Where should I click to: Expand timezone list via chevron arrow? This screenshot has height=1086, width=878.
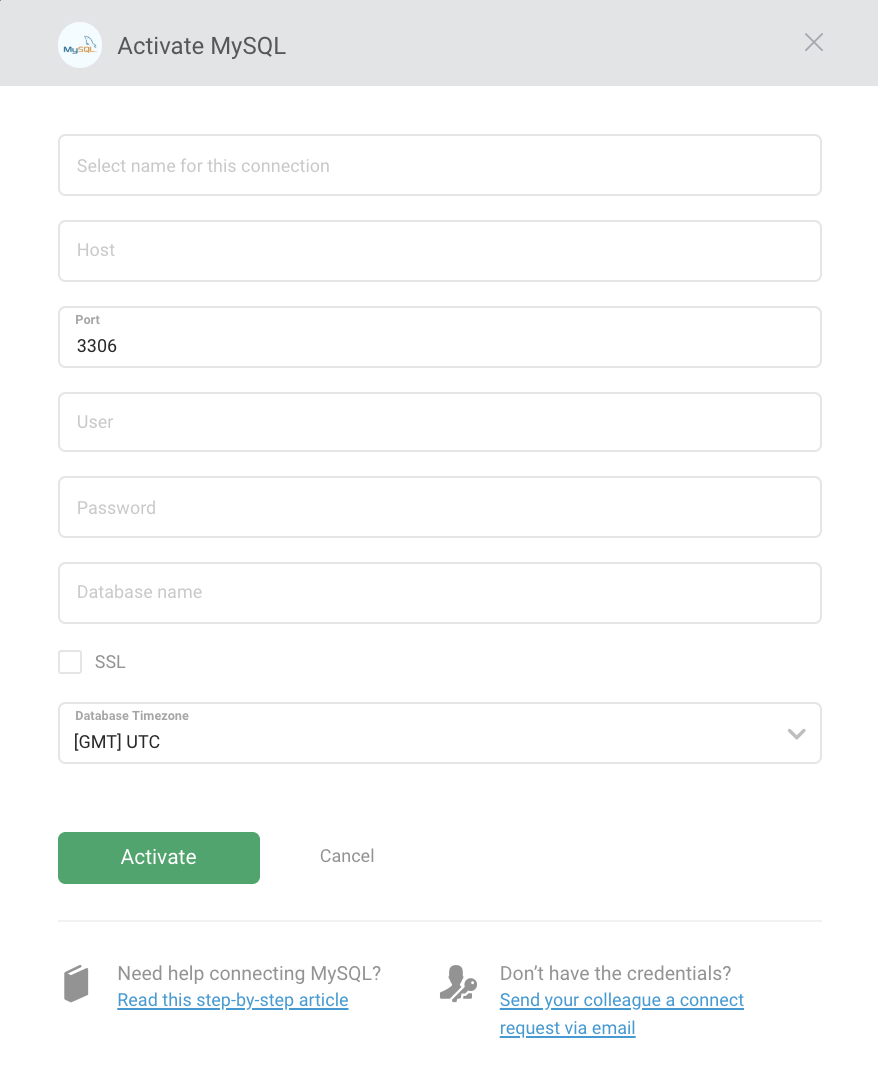(x=796, y=733)
